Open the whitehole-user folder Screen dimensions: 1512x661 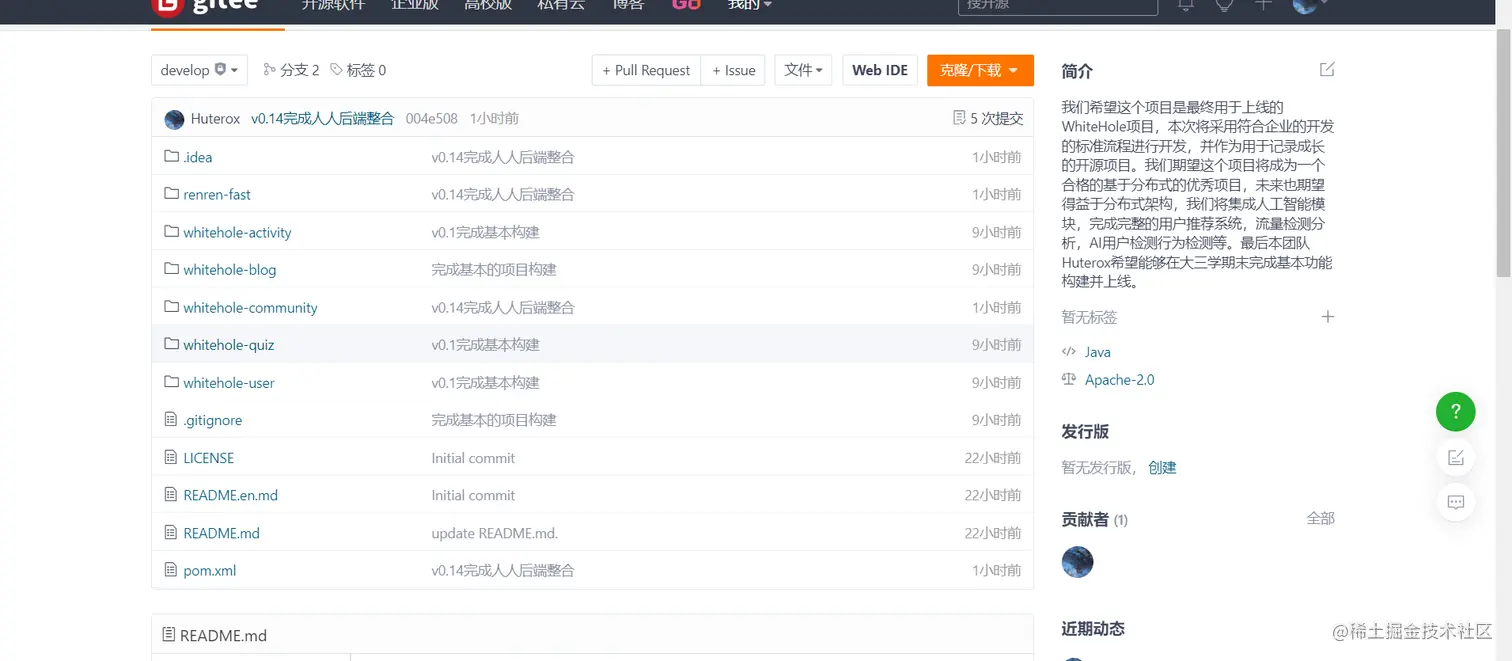pos(228,382)
